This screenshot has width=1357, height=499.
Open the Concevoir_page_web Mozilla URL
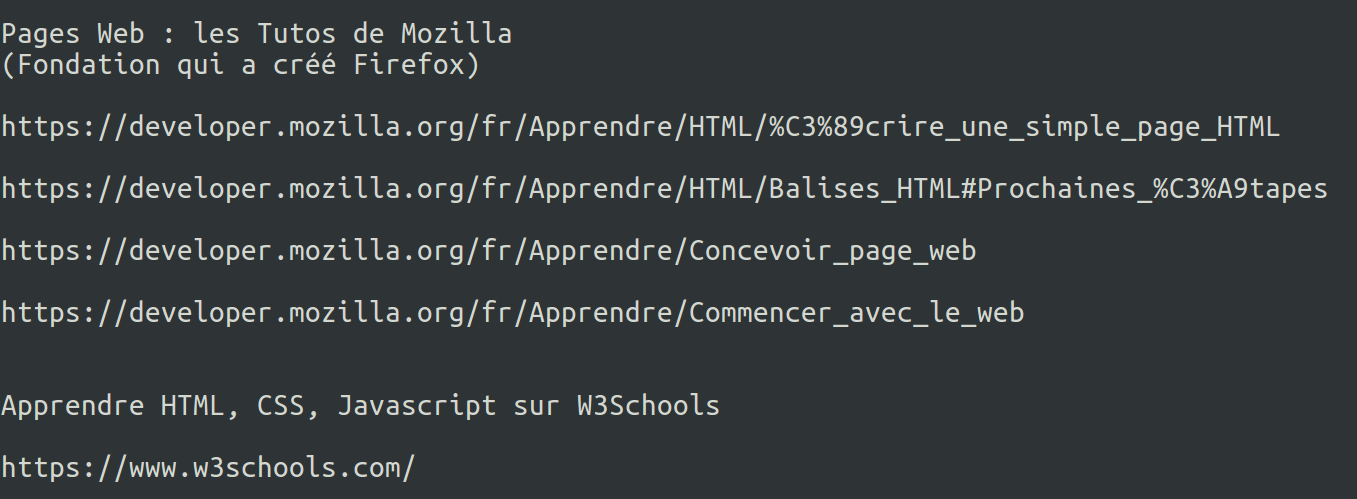click(x=488, y=251)
